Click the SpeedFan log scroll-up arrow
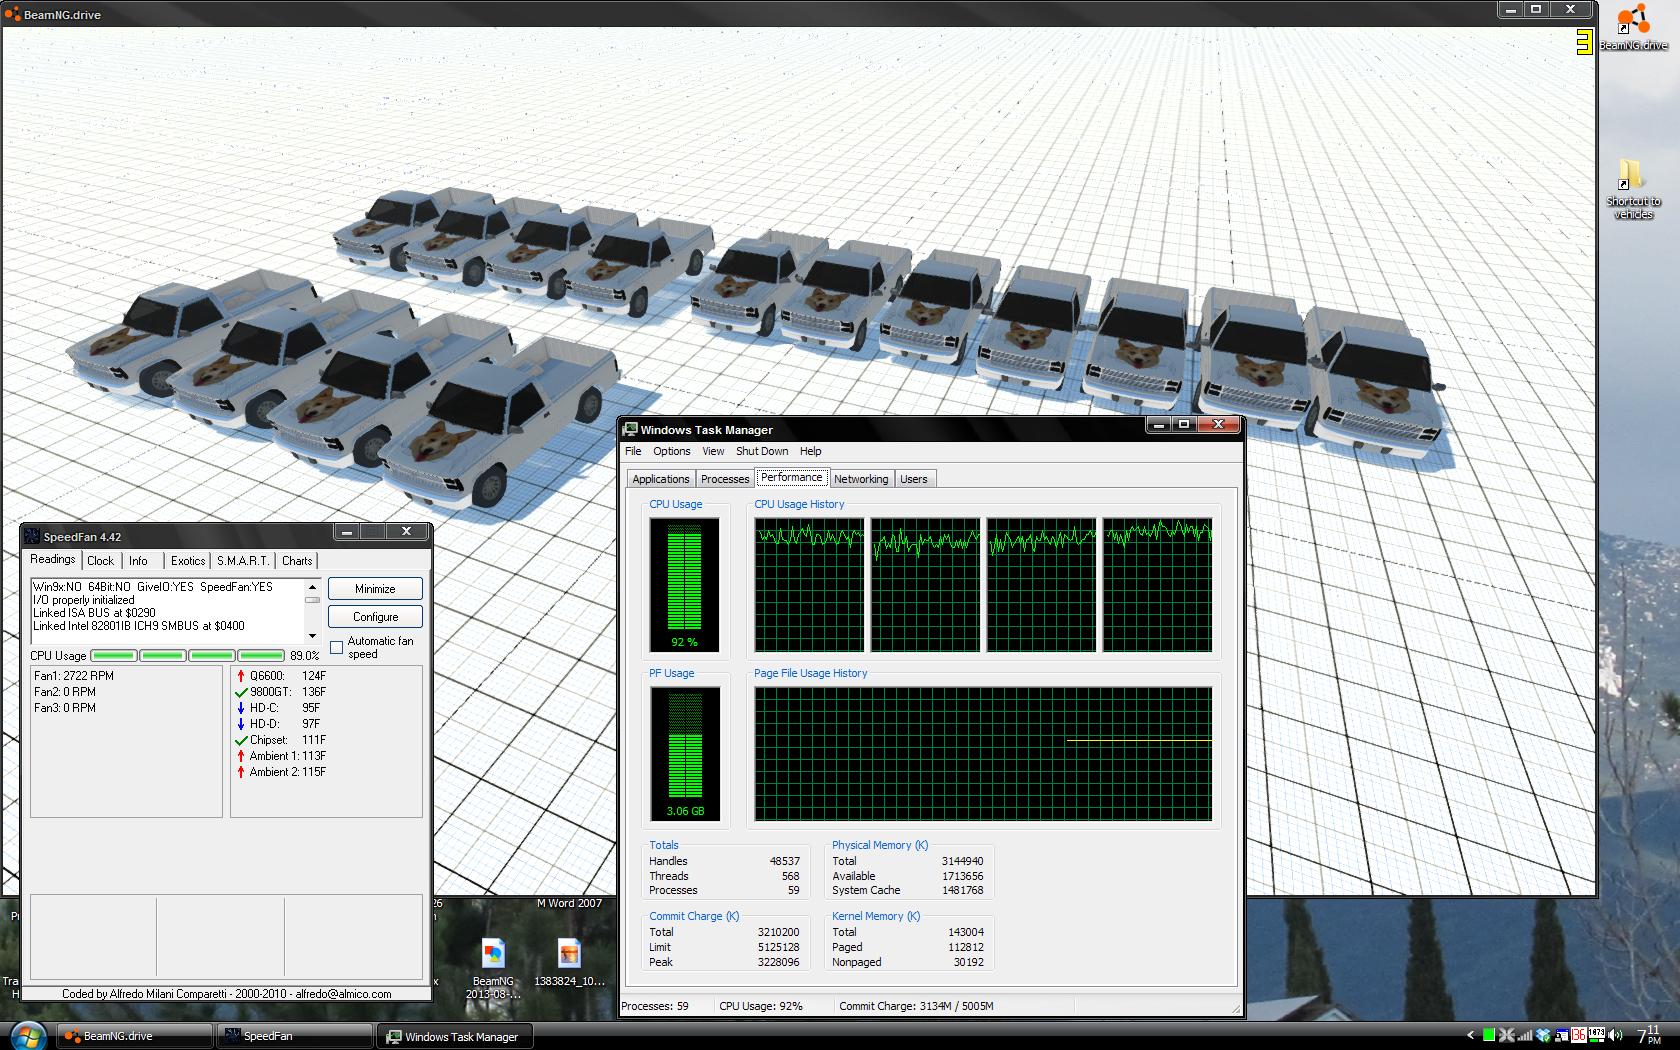 tap(313, 587)
